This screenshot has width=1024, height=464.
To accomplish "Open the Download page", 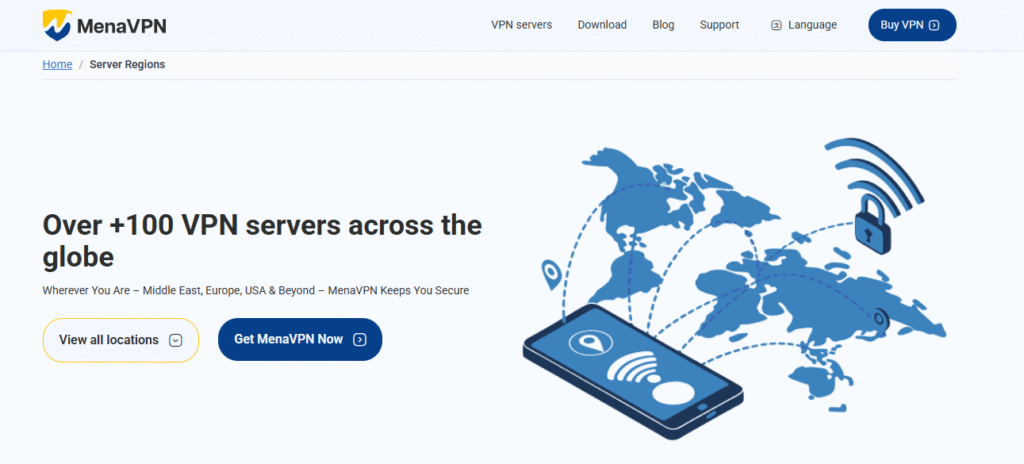I will (602, 25).
